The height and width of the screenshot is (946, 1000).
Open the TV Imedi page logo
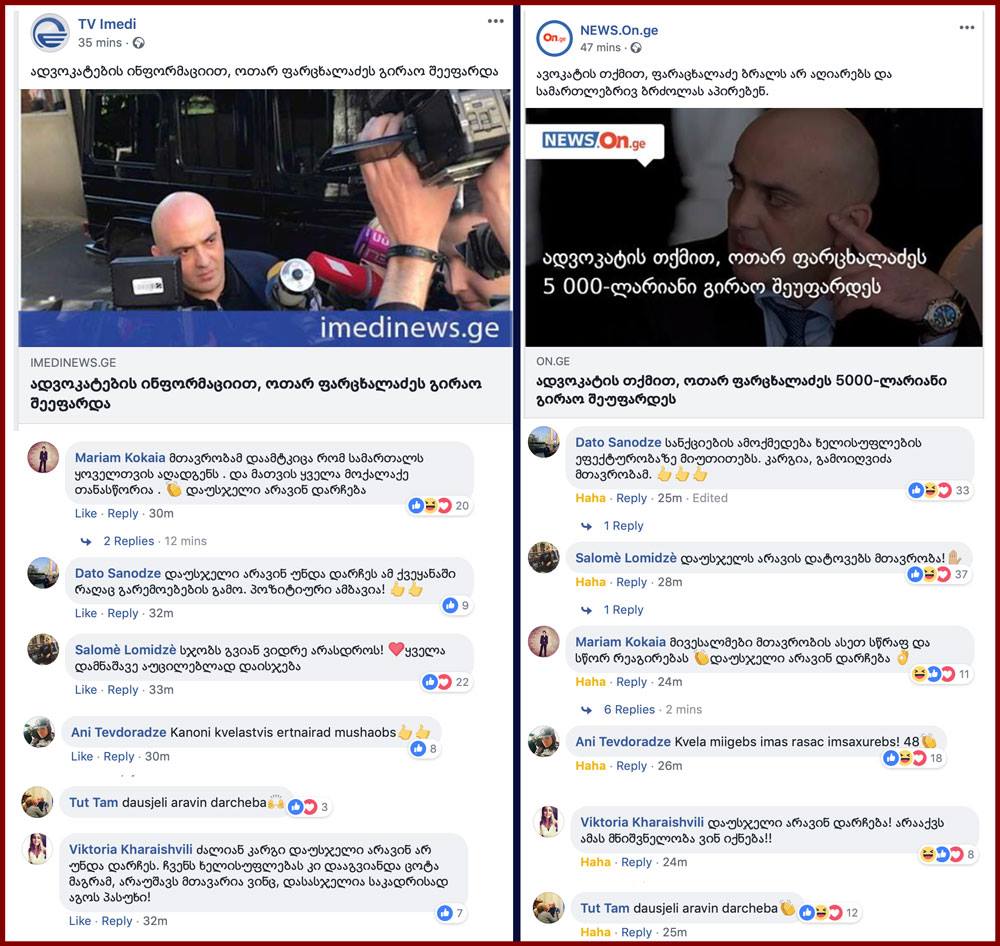50,33
